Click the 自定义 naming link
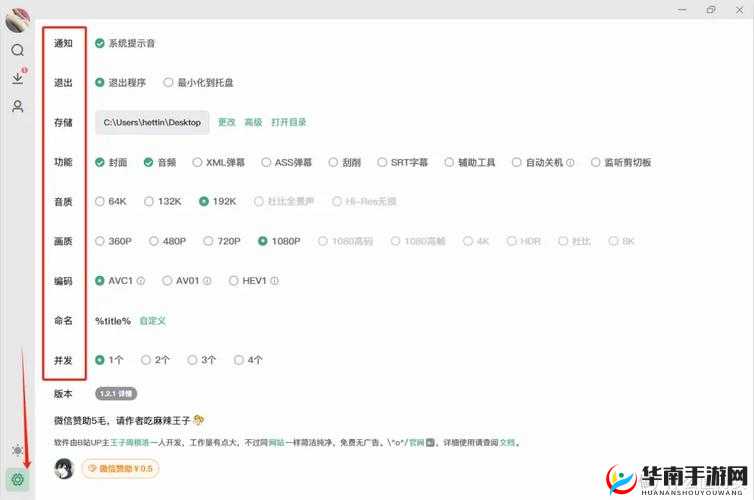The image size is (754, 500). click(x=153, y=321)
